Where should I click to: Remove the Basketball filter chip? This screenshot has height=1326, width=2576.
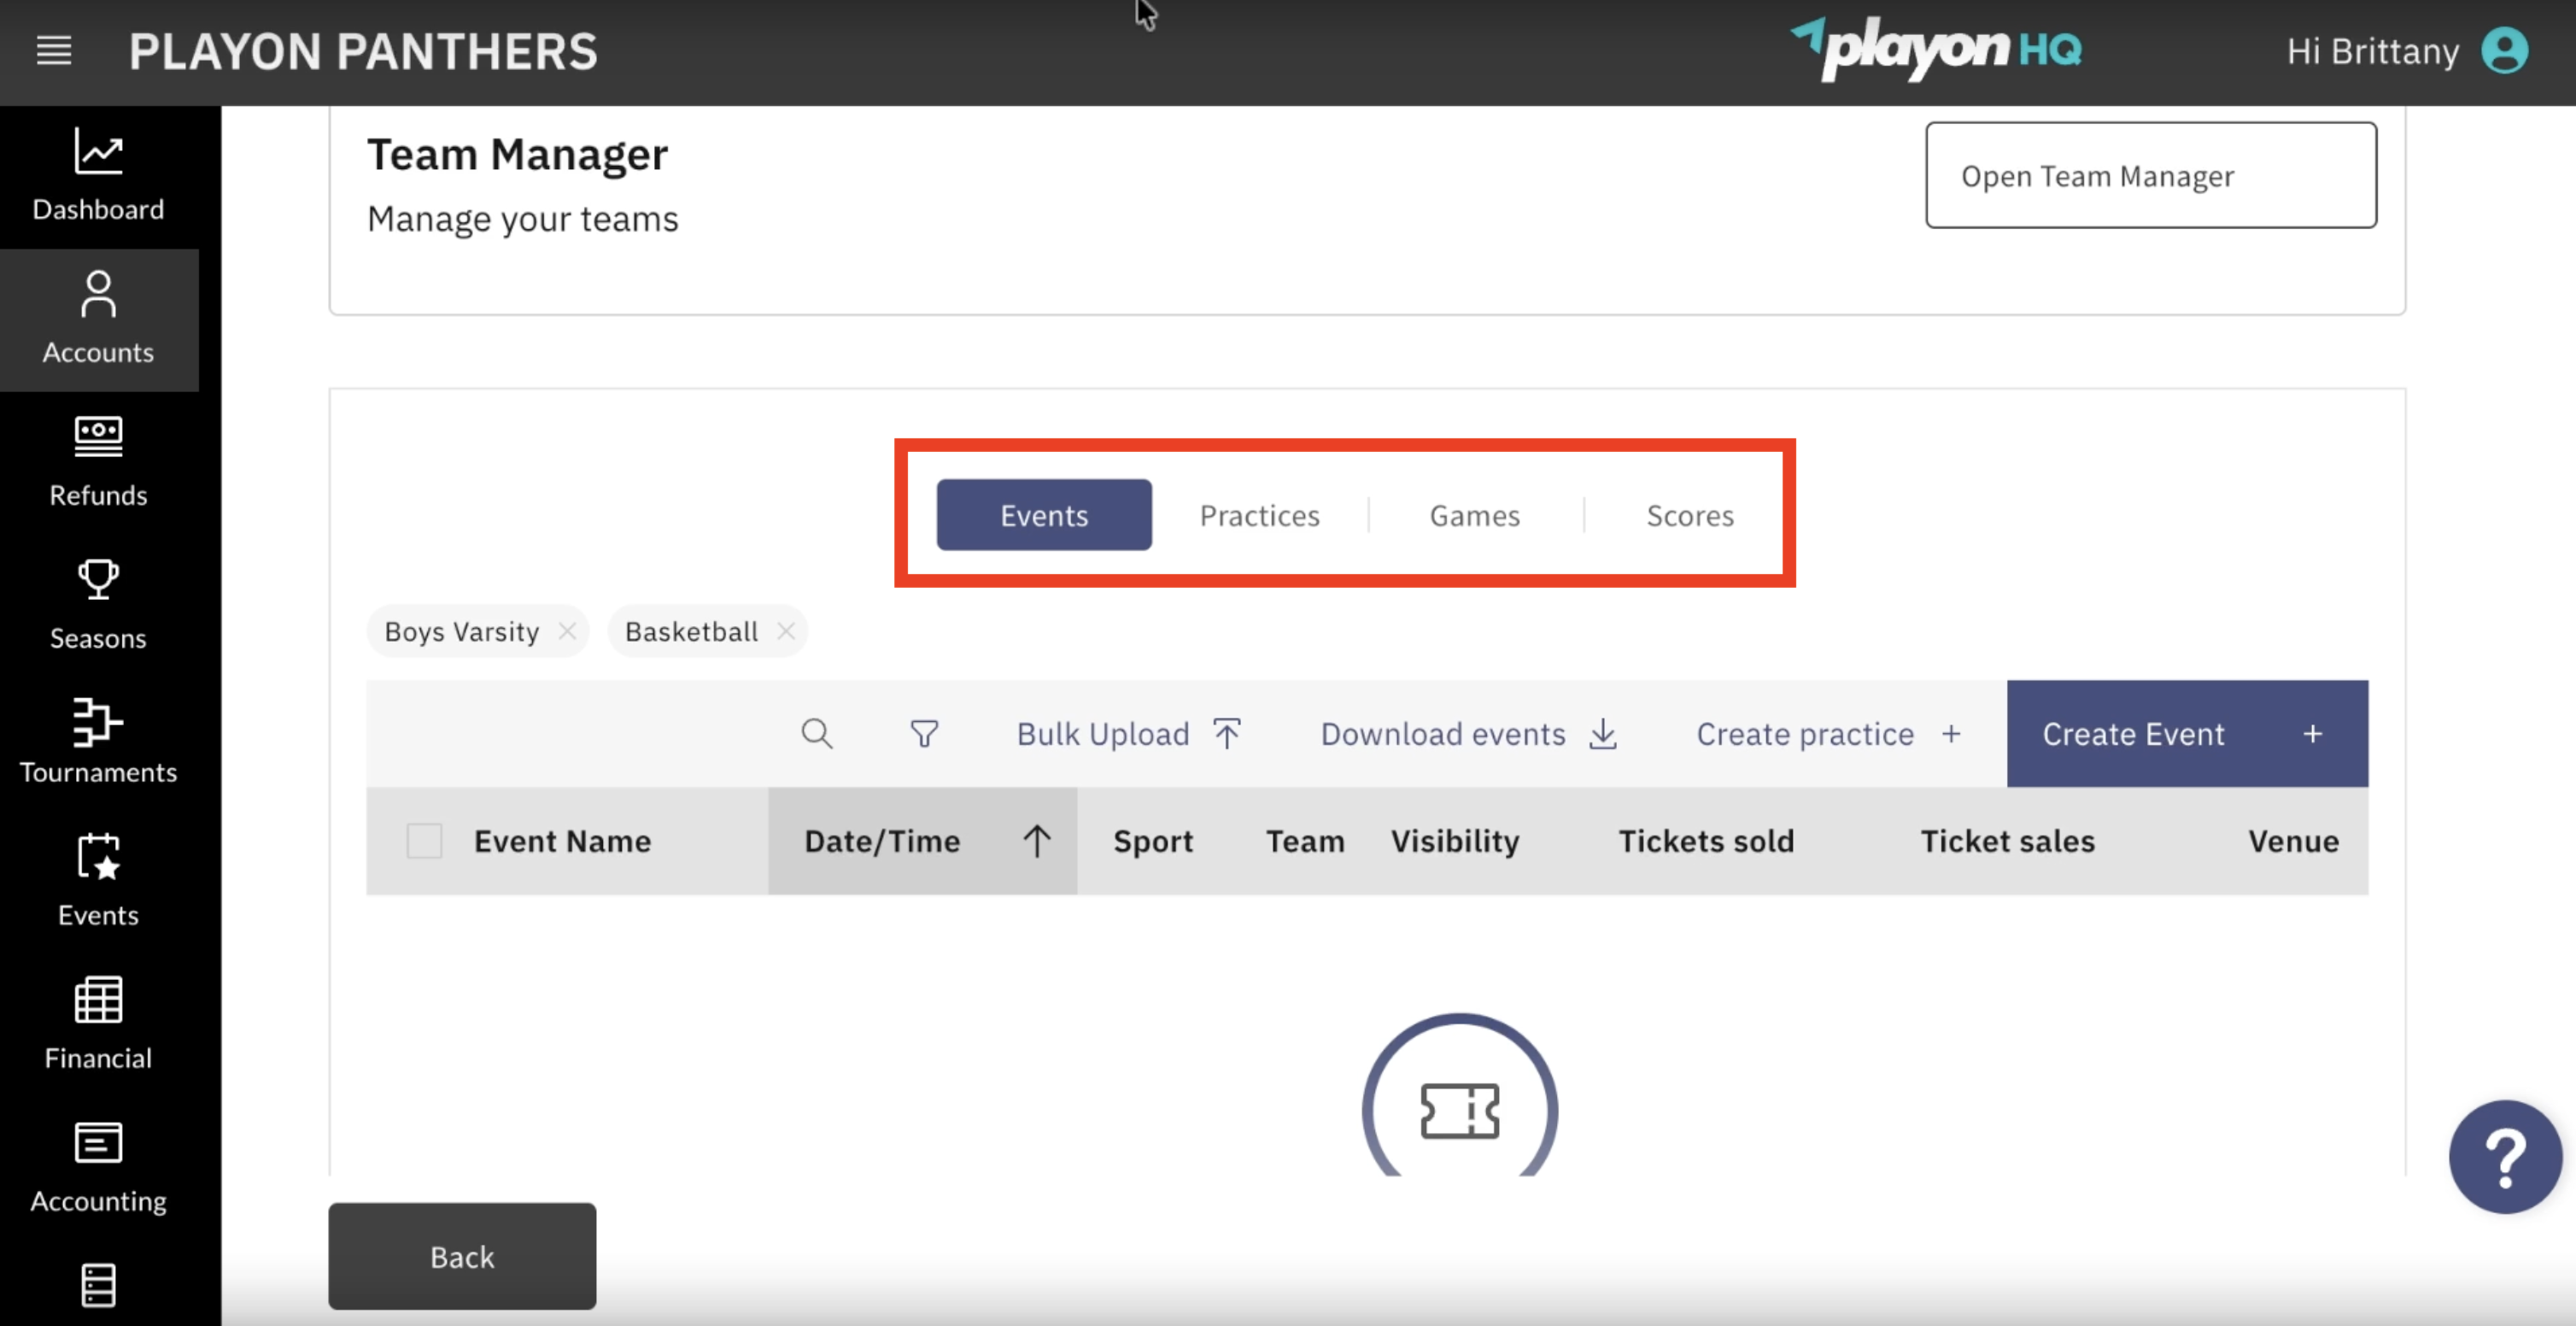pos(786,631)
